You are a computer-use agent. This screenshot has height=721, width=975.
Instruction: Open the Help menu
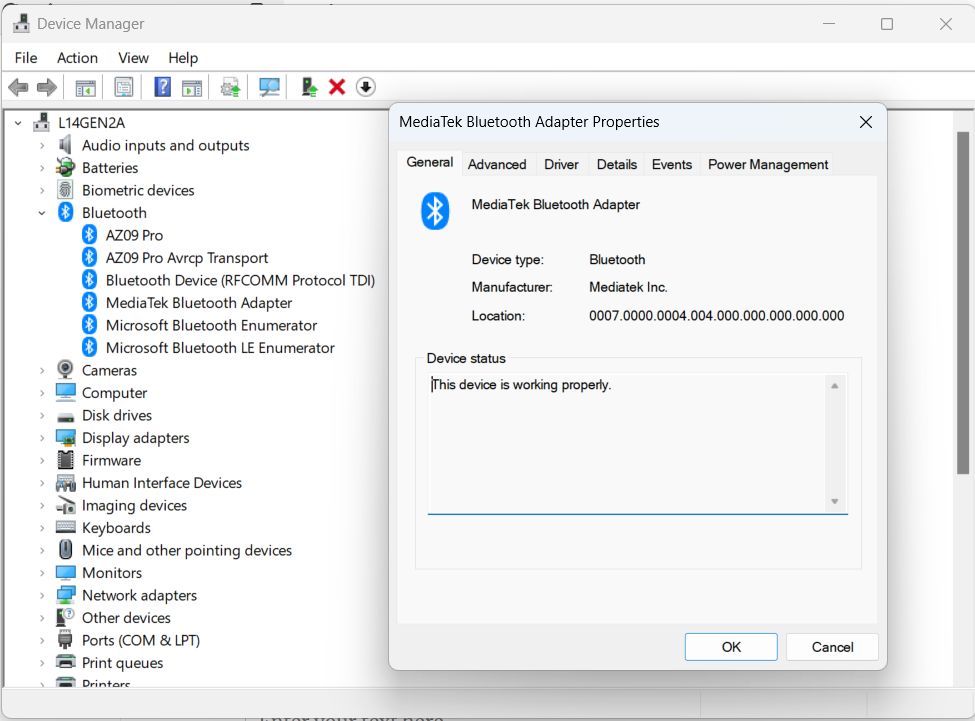[x=183, y=58]
